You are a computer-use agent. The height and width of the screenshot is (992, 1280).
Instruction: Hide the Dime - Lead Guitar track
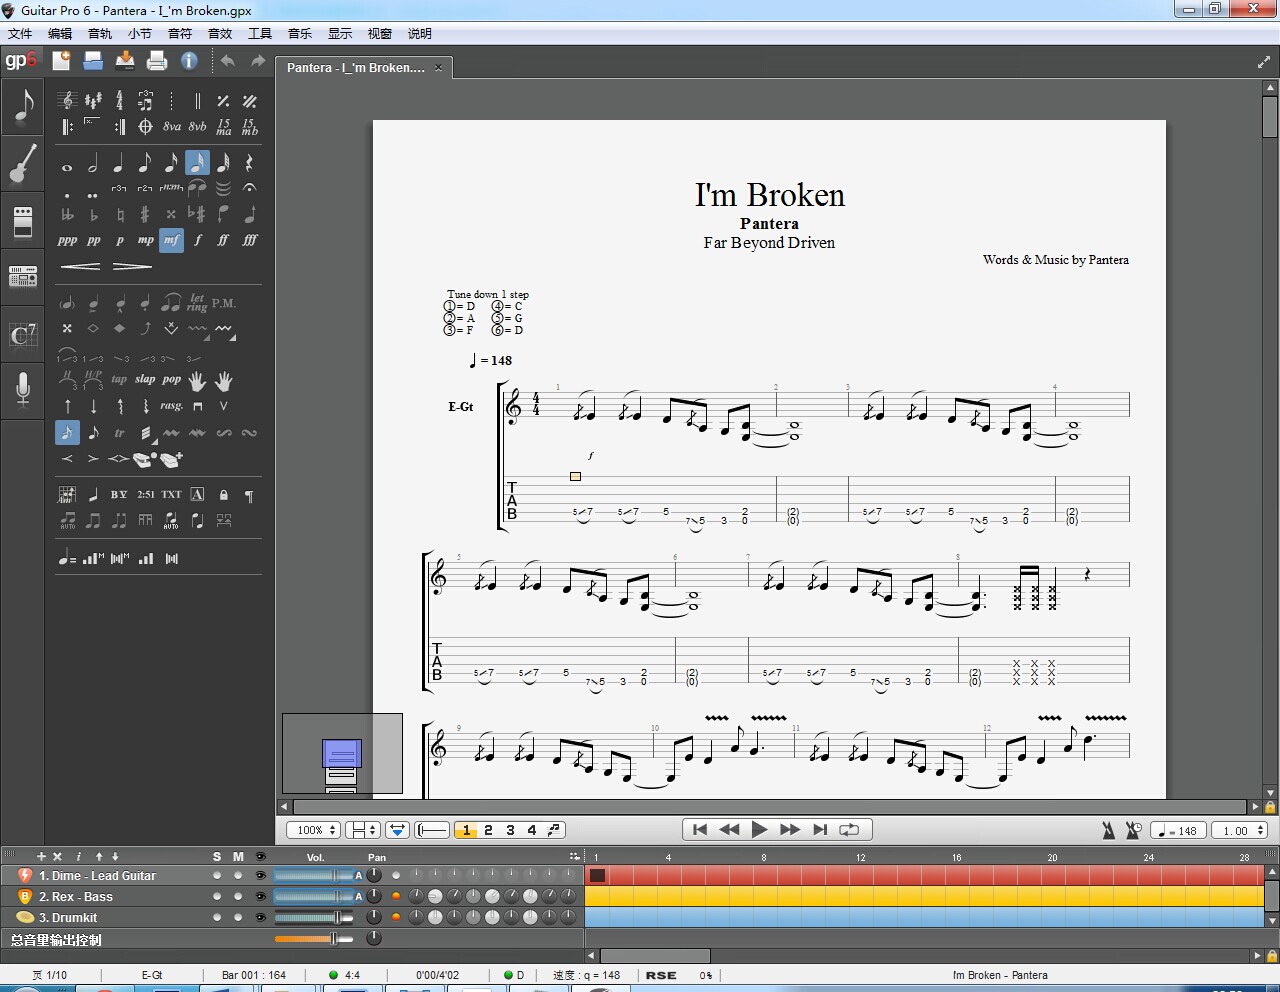[x=261, y=876]
